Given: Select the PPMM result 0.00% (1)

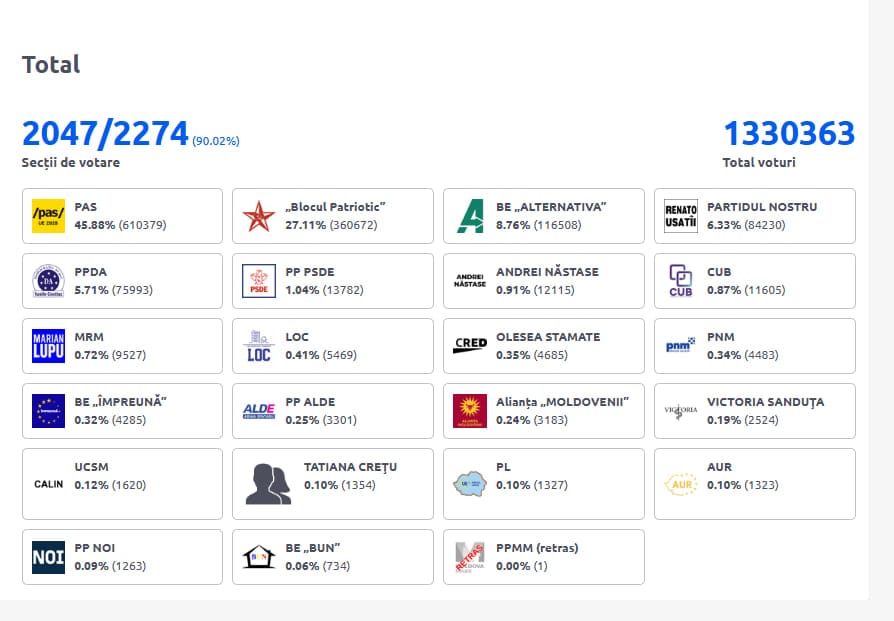Looking at the screenshot, I should pyautogui.click(x=522, y=566).
